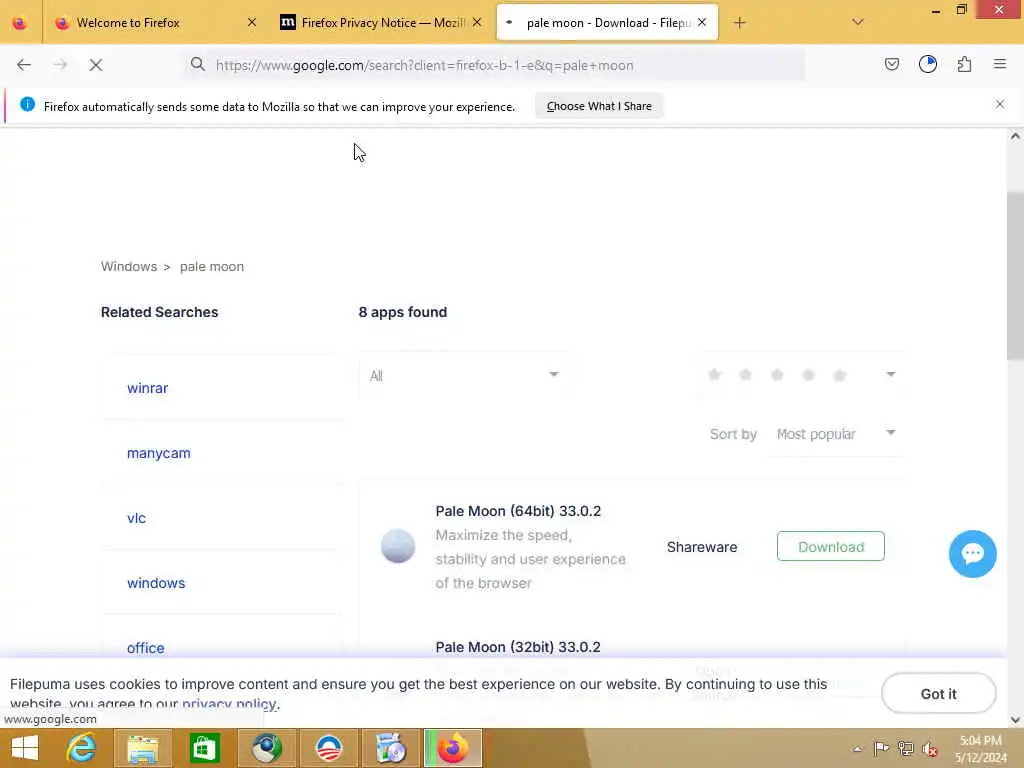Click the volume muted tray icon
Screen dimensions: 1024x768
(929, 748)
